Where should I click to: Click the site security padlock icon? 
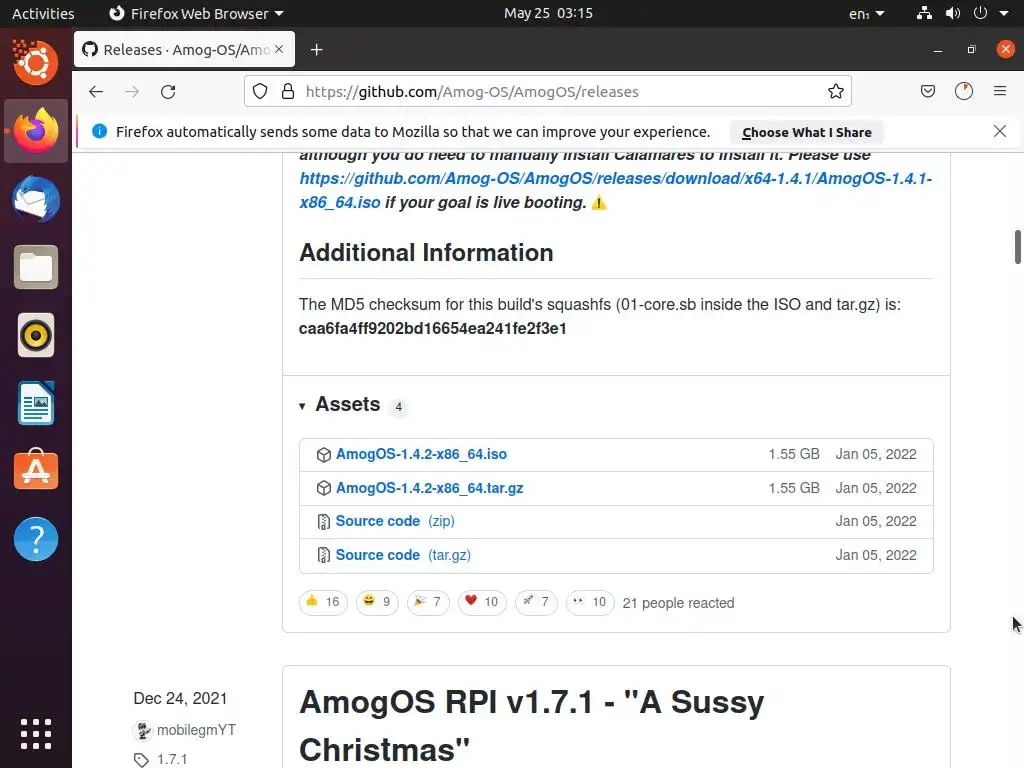[x=287, y=91]
